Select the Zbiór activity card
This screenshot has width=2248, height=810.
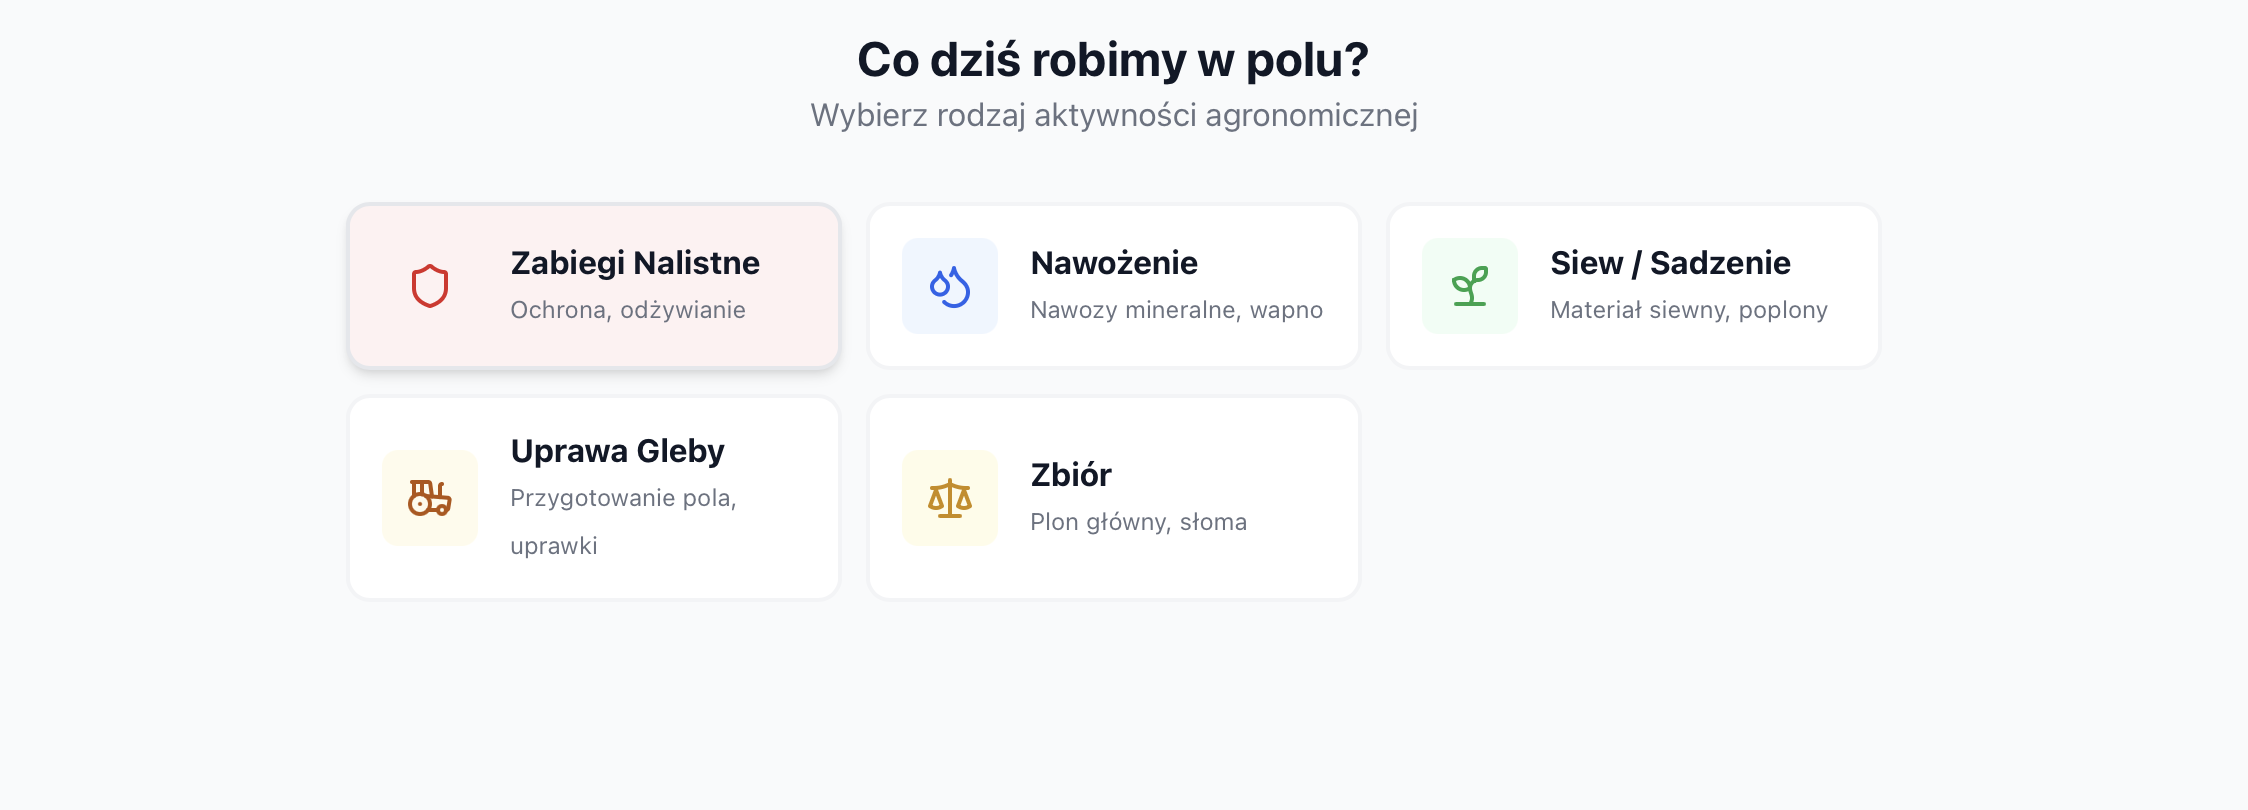click(1114, 498)
